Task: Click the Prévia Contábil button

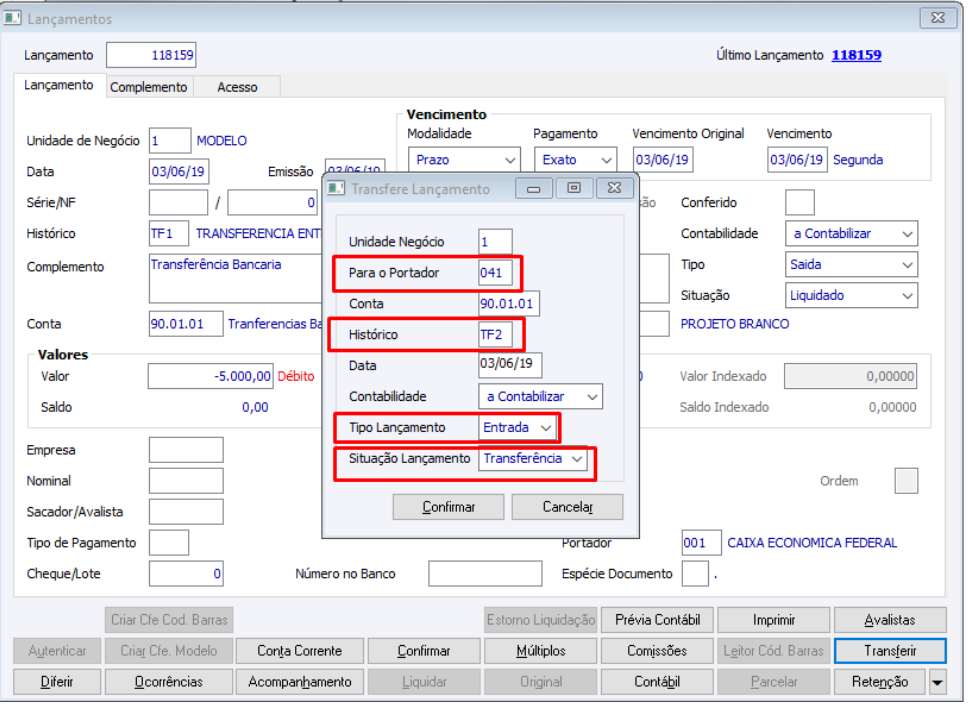Action: (657, 620)
